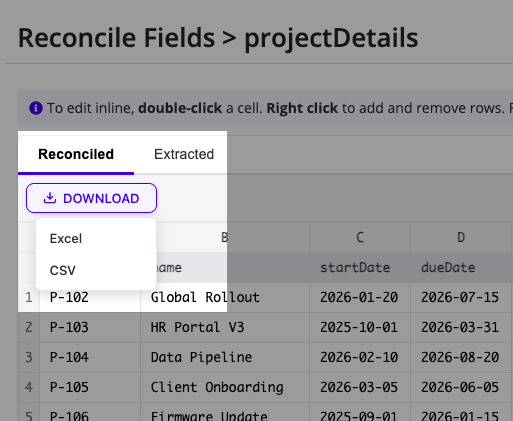Select row number 2
The height and width of the screenshot is (421, 513).
pos(29,327)
